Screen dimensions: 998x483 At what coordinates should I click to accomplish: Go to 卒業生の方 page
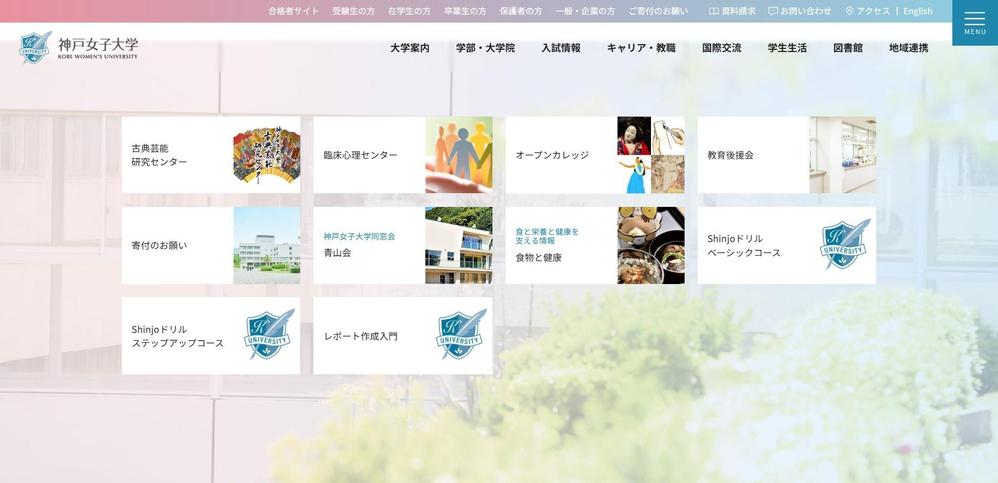[x=465, y=11]
